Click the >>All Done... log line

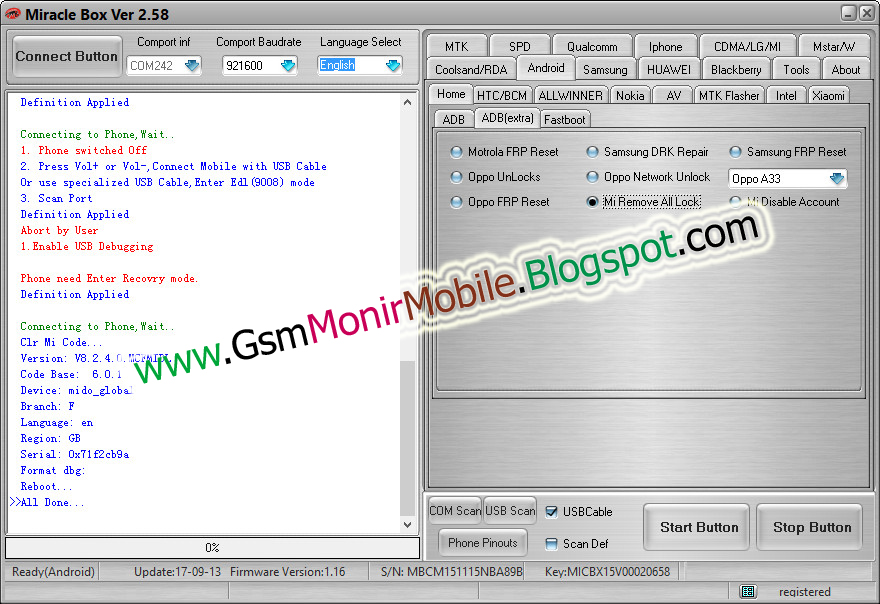click(47, 502)
